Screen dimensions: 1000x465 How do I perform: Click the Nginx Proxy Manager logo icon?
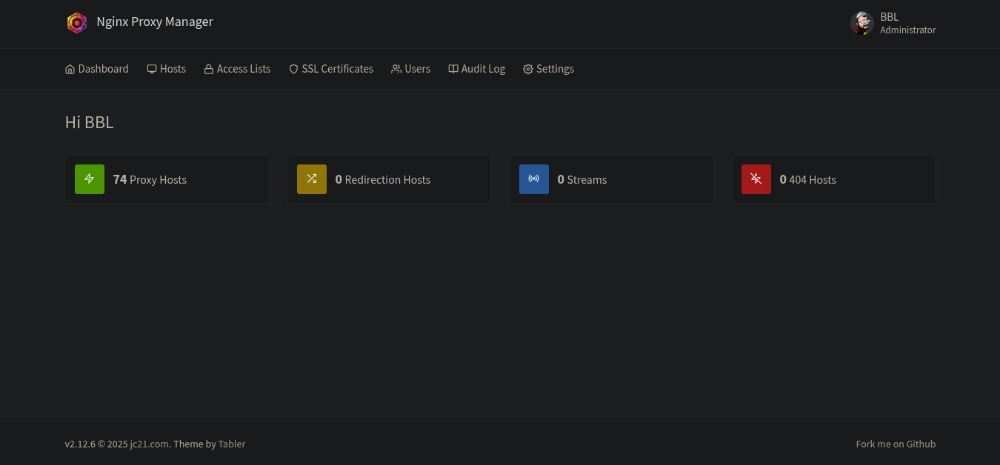pos(77,23)
